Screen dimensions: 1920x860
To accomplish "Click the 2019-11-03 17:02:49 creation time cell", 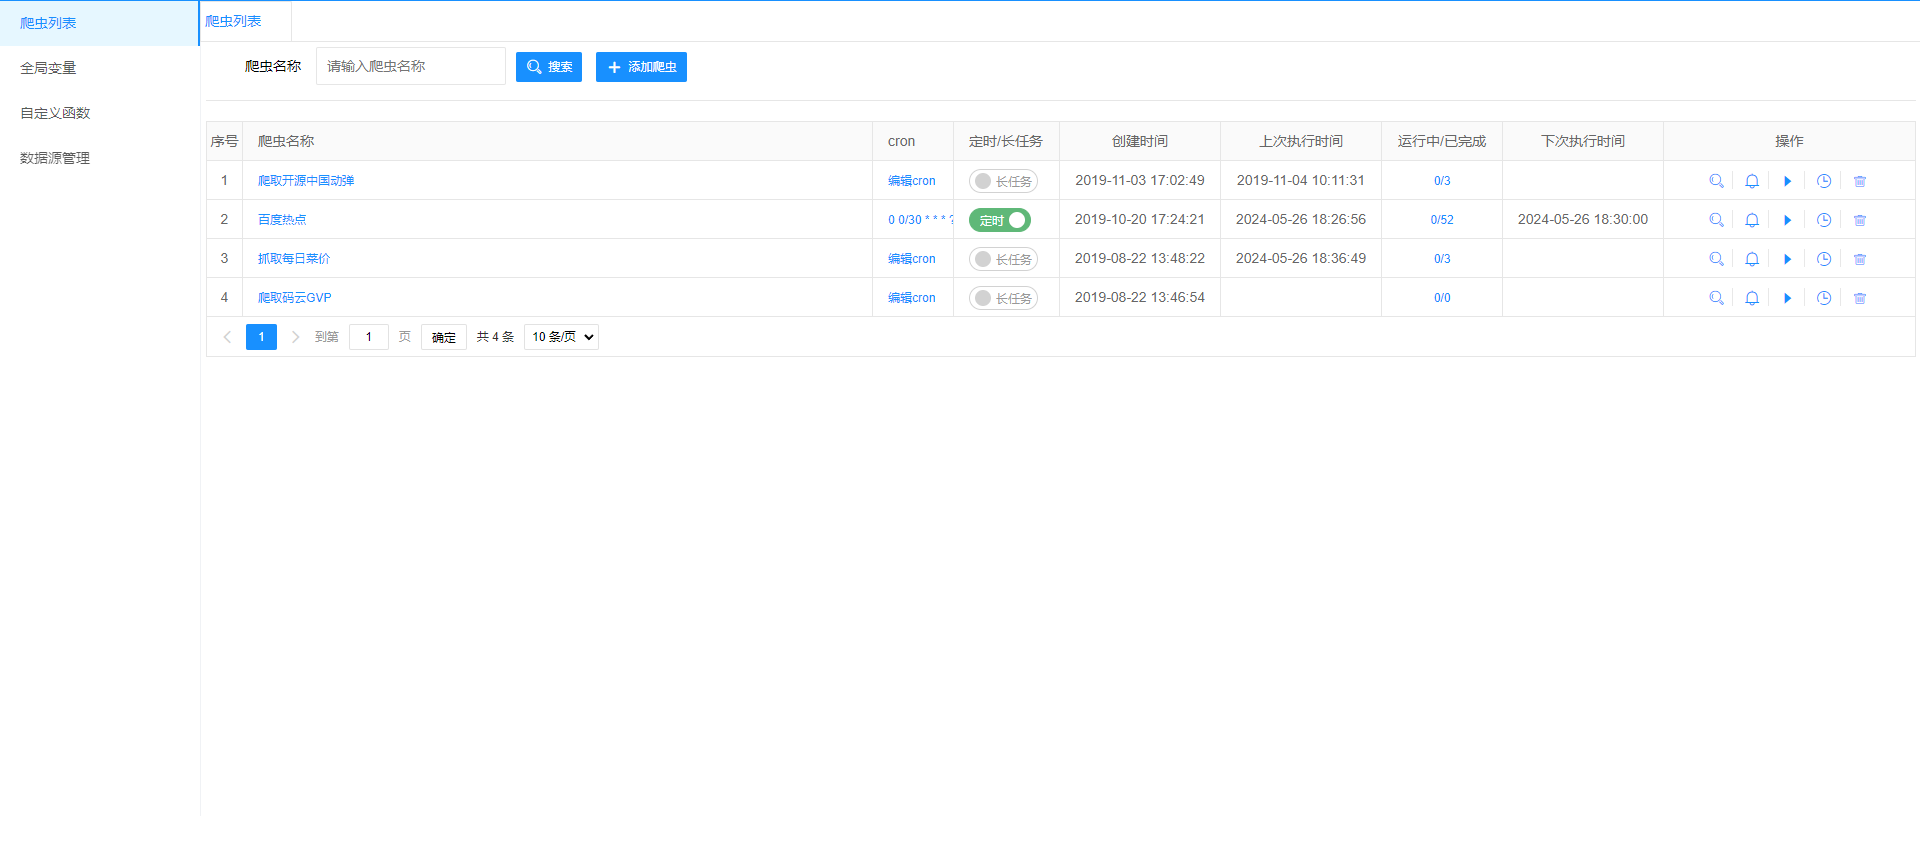I will click(x=1140, y=180).
